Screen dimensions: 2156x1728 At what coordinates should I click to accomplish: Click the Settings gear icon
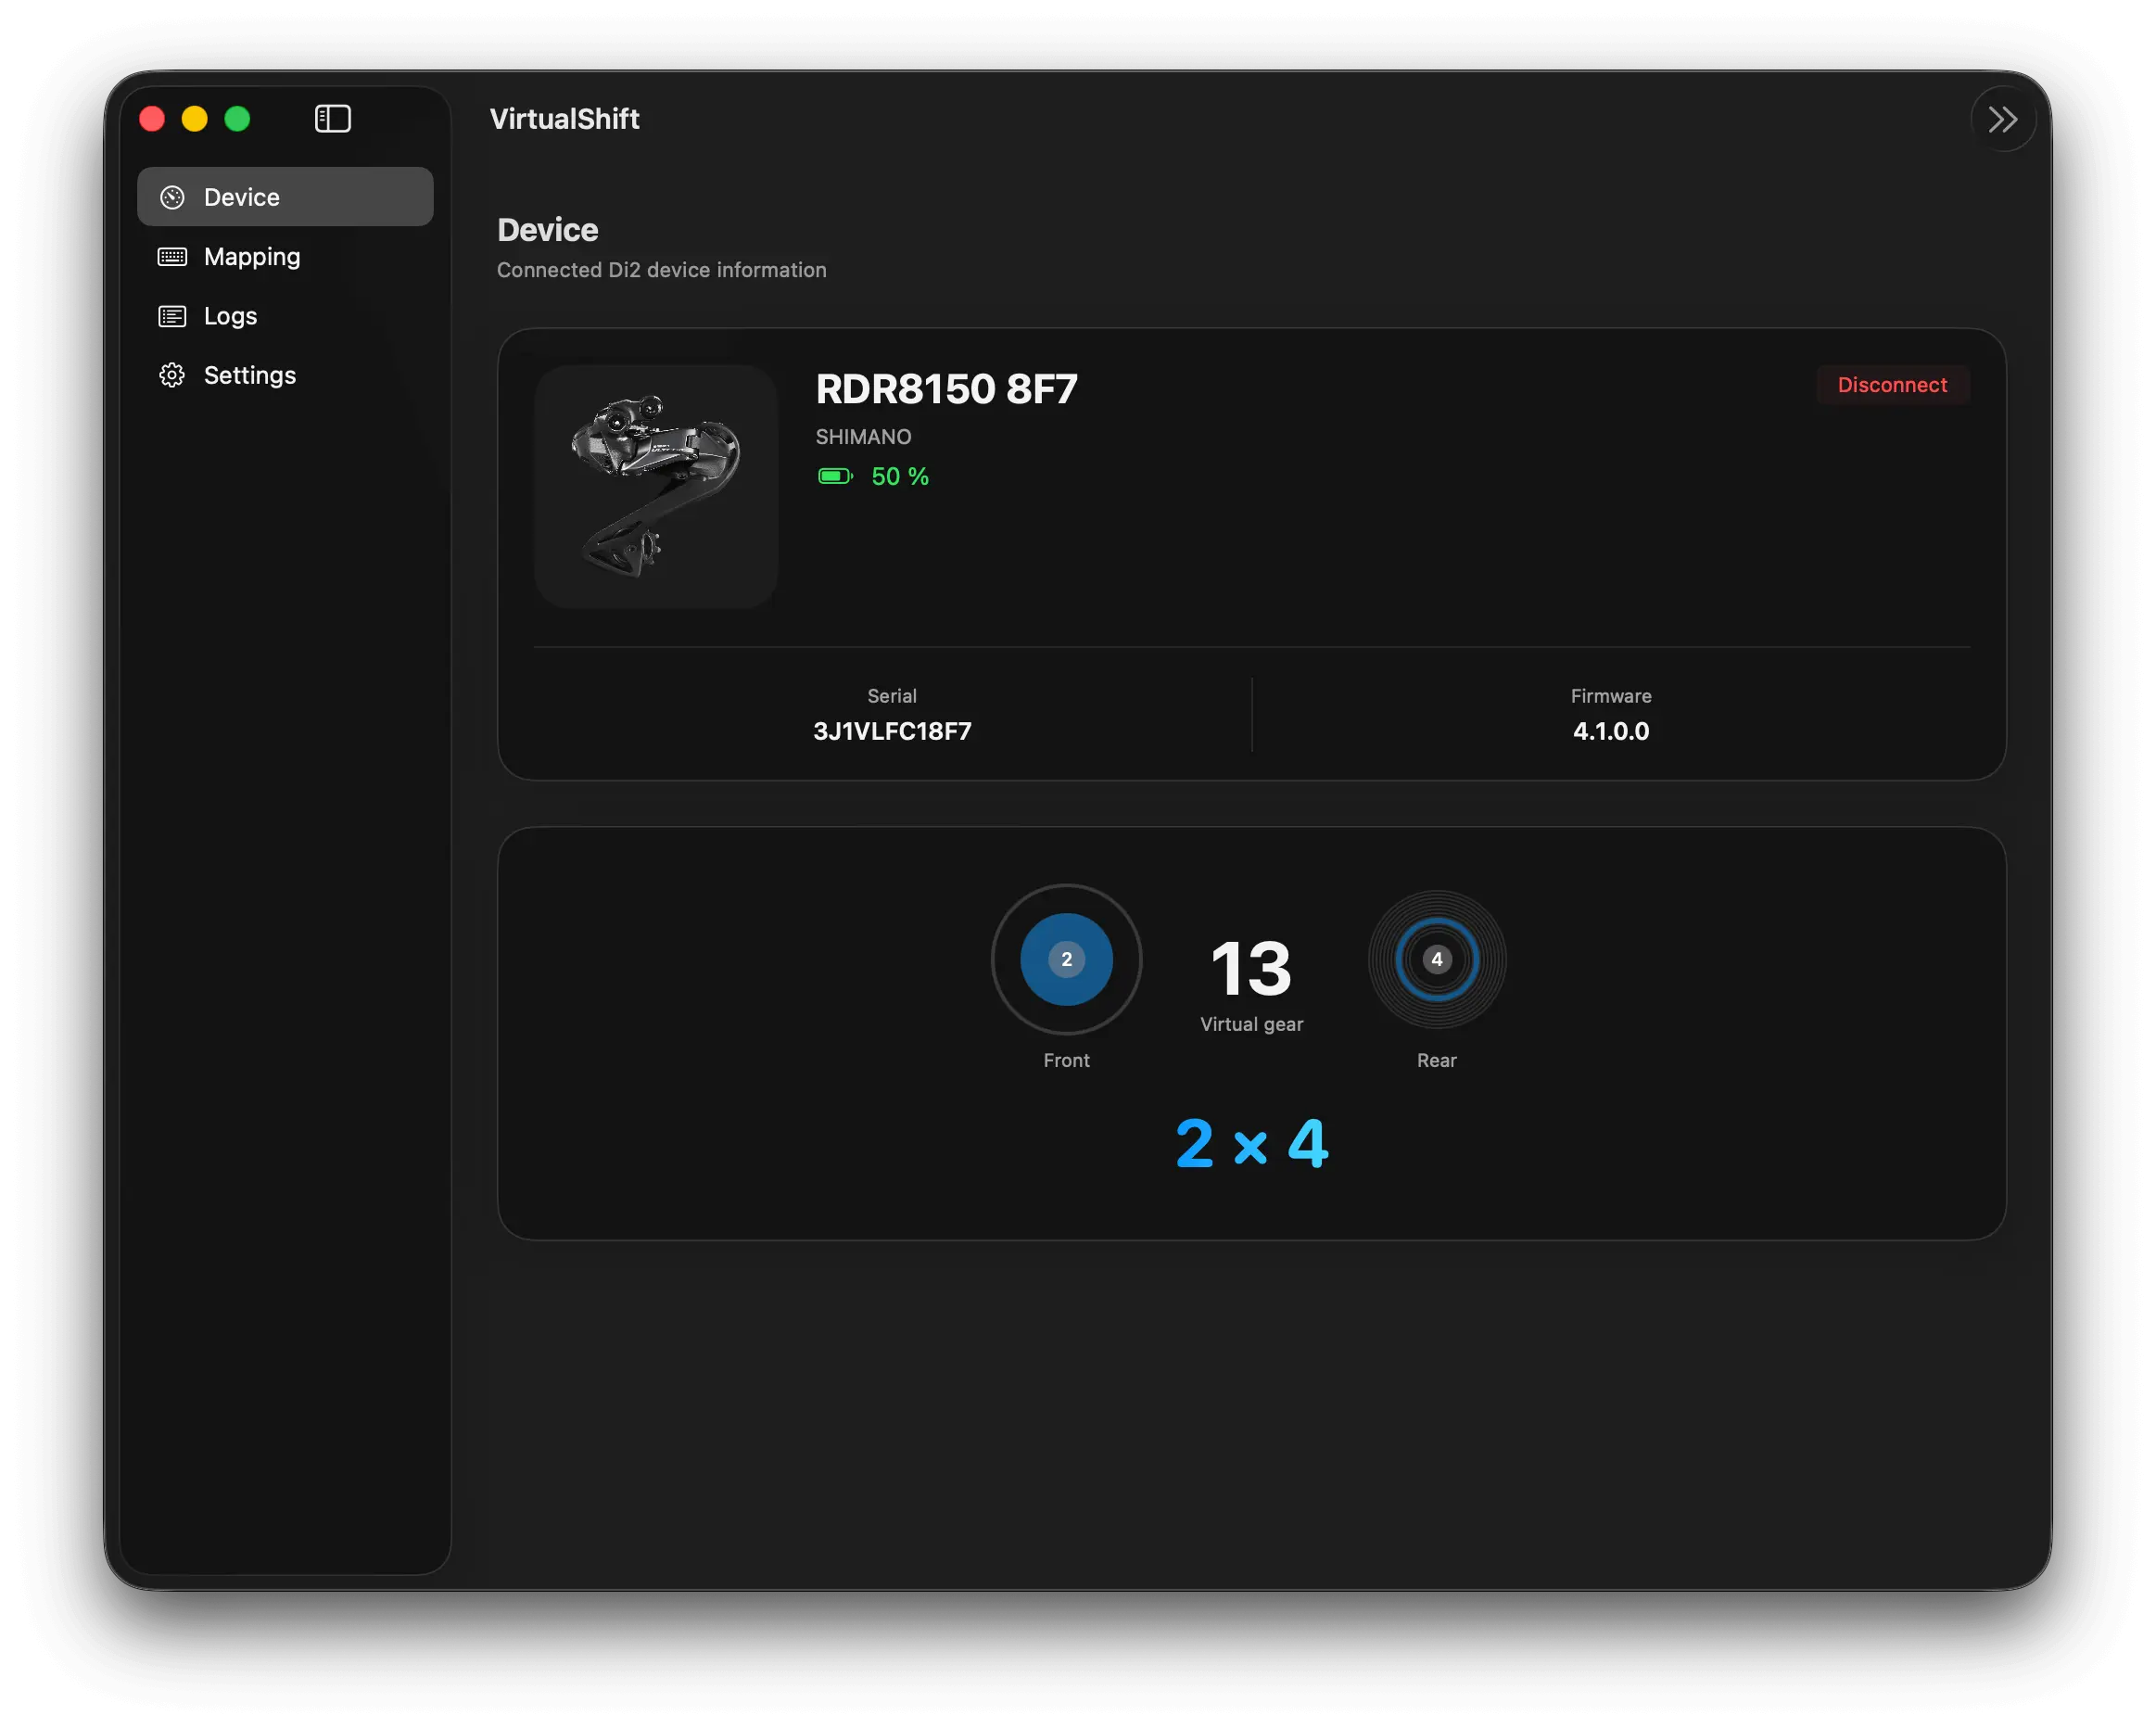click(x=172, y=374)
